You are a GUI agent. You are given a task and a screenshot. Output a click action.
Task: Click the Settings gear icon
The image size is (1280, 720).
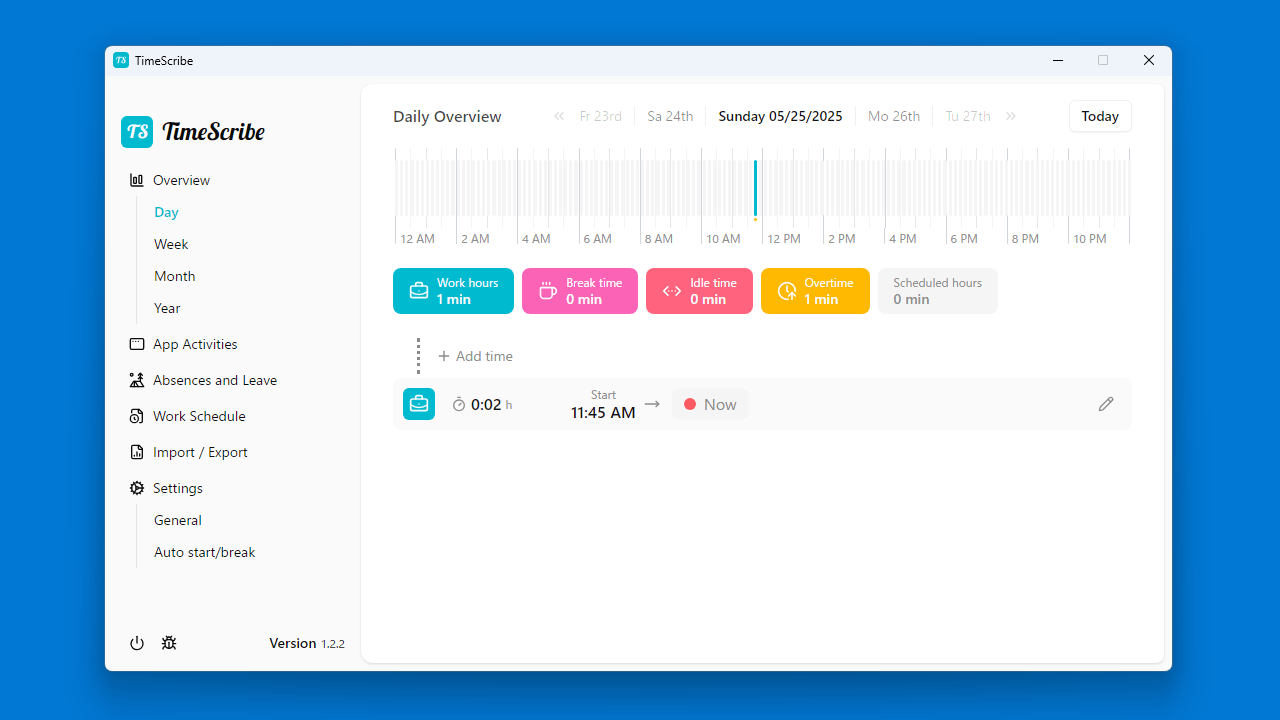coord(137,488)
